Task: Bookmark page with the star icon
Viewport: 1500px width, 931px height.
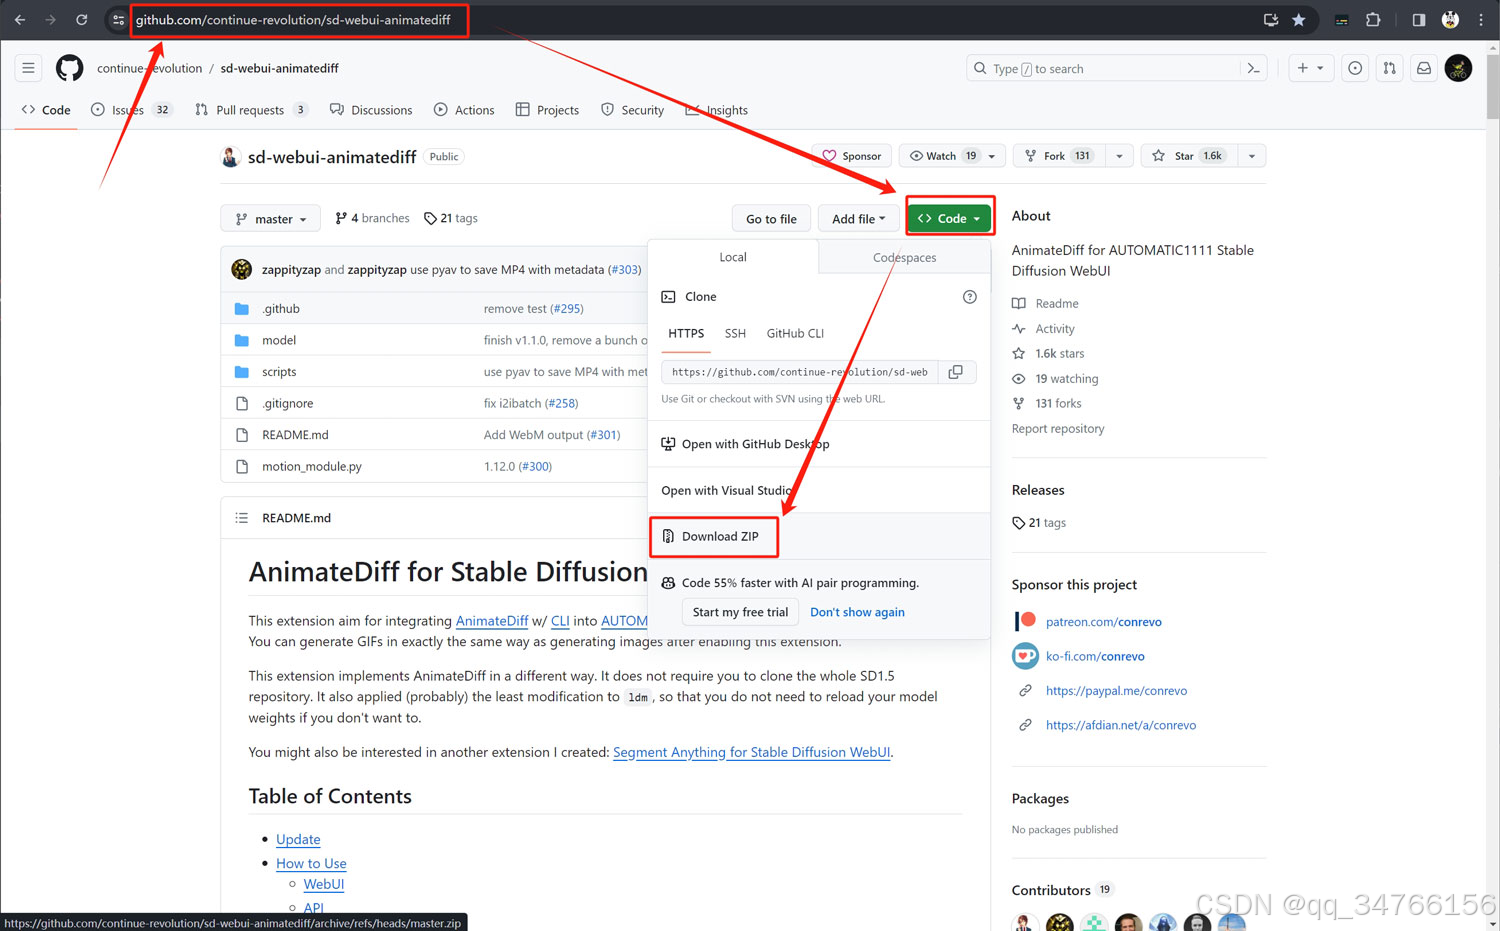Action: pyautogui.click(x=1298, y=20)
